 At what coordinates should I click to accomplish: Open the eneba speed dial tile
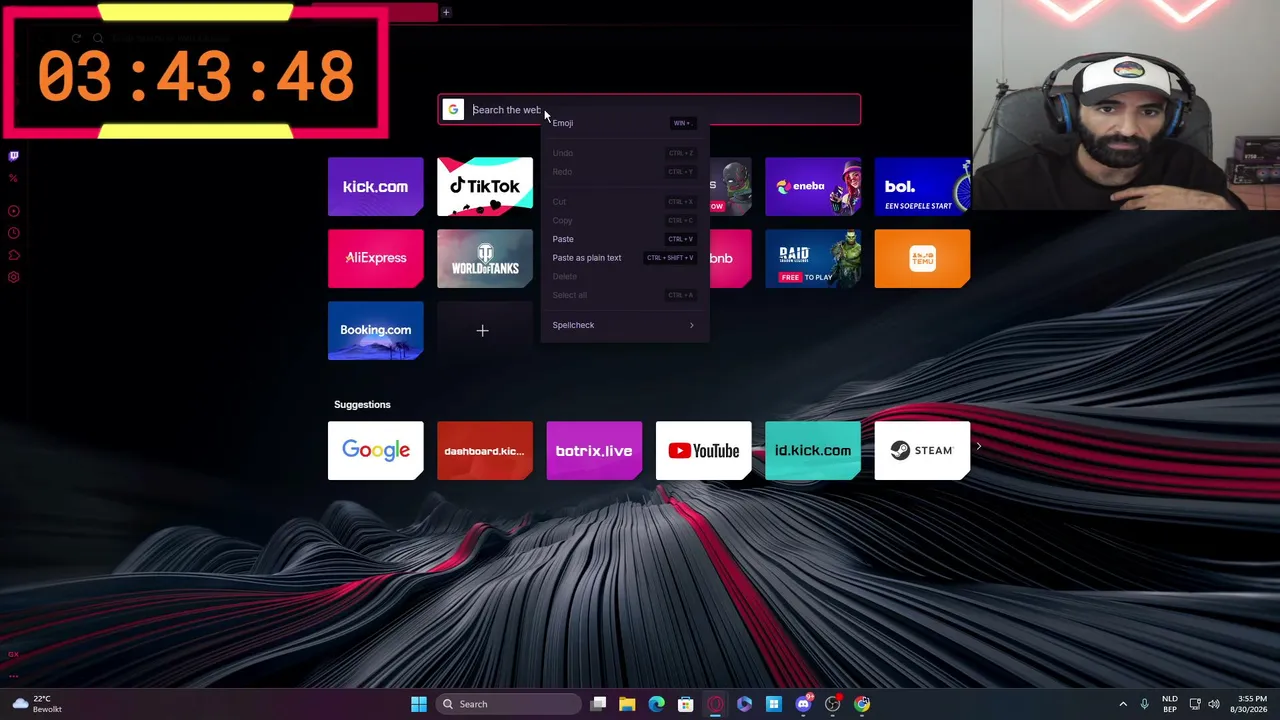click(x=813, y=187)
